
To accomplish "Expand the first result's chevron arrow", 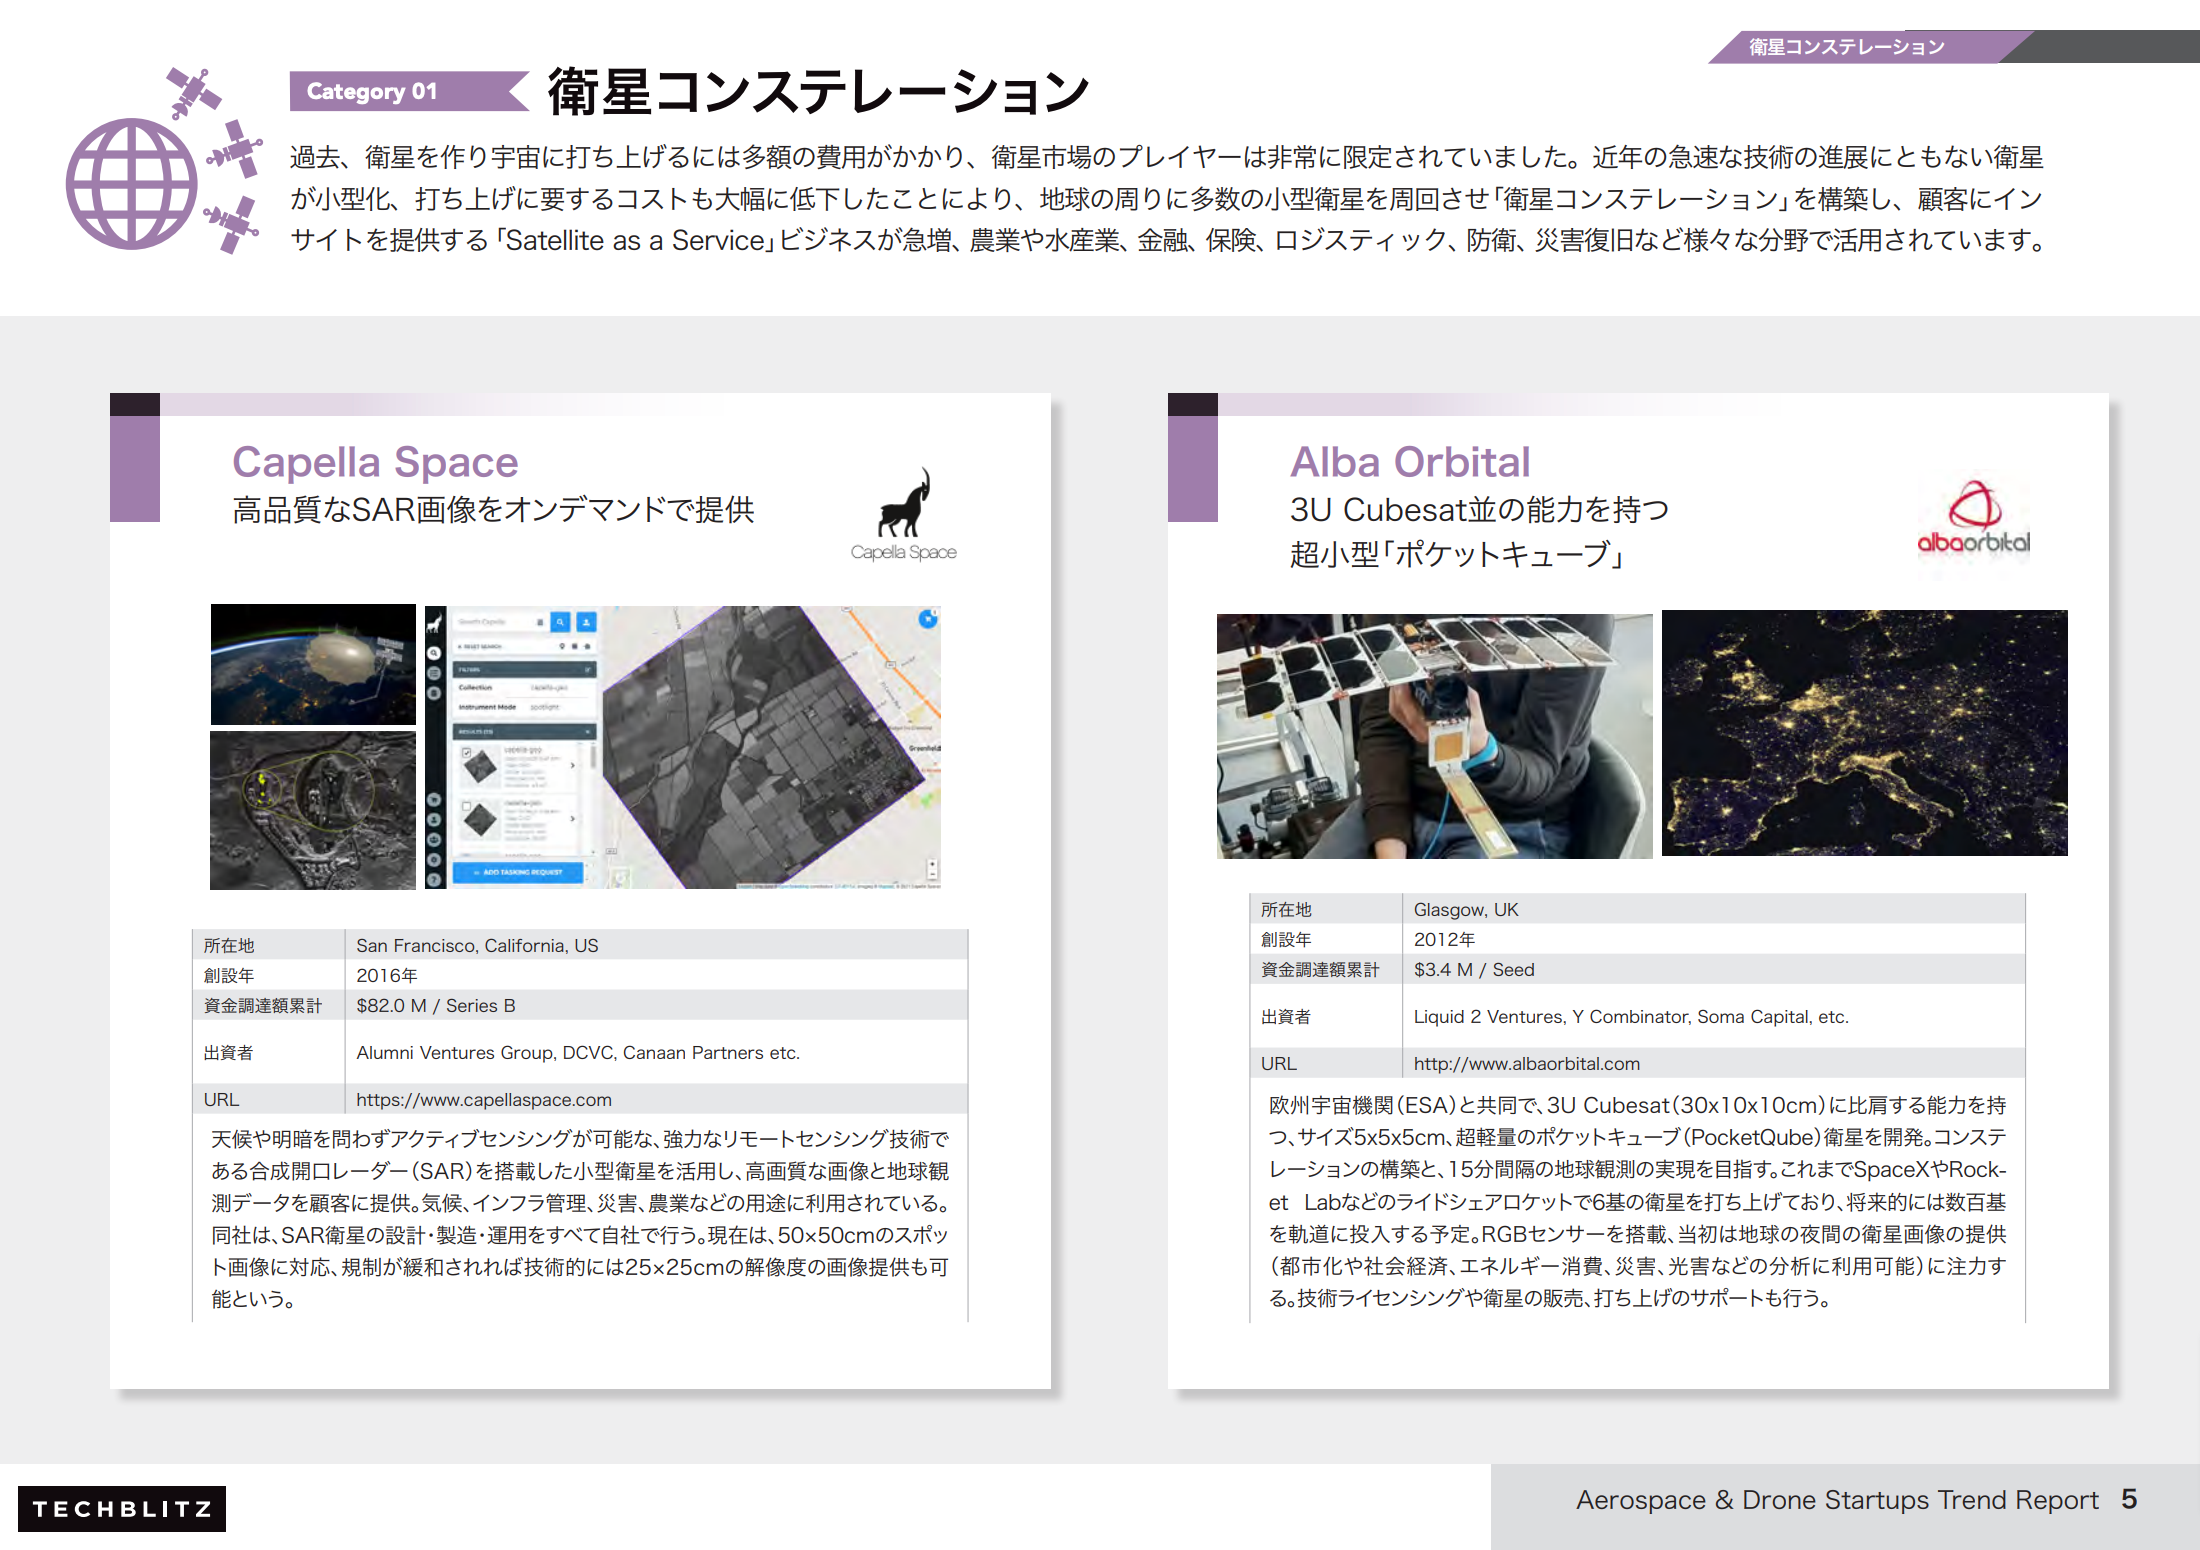I will (x=572, y=765).
